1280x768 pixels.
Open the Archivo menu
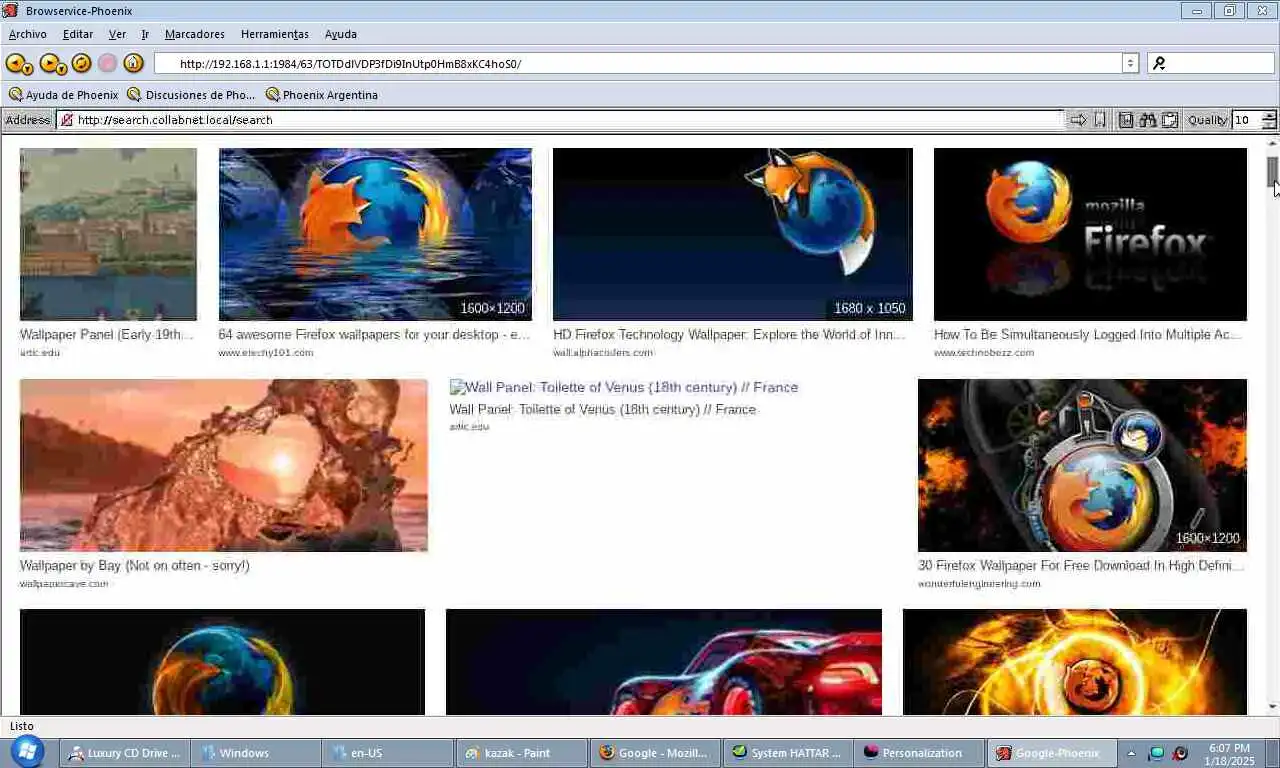[27, 34]
